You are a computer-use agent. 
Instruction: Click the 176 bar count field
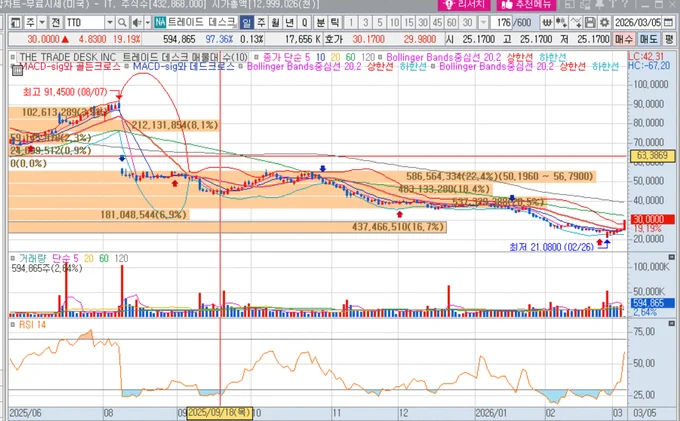click(502, 22)
